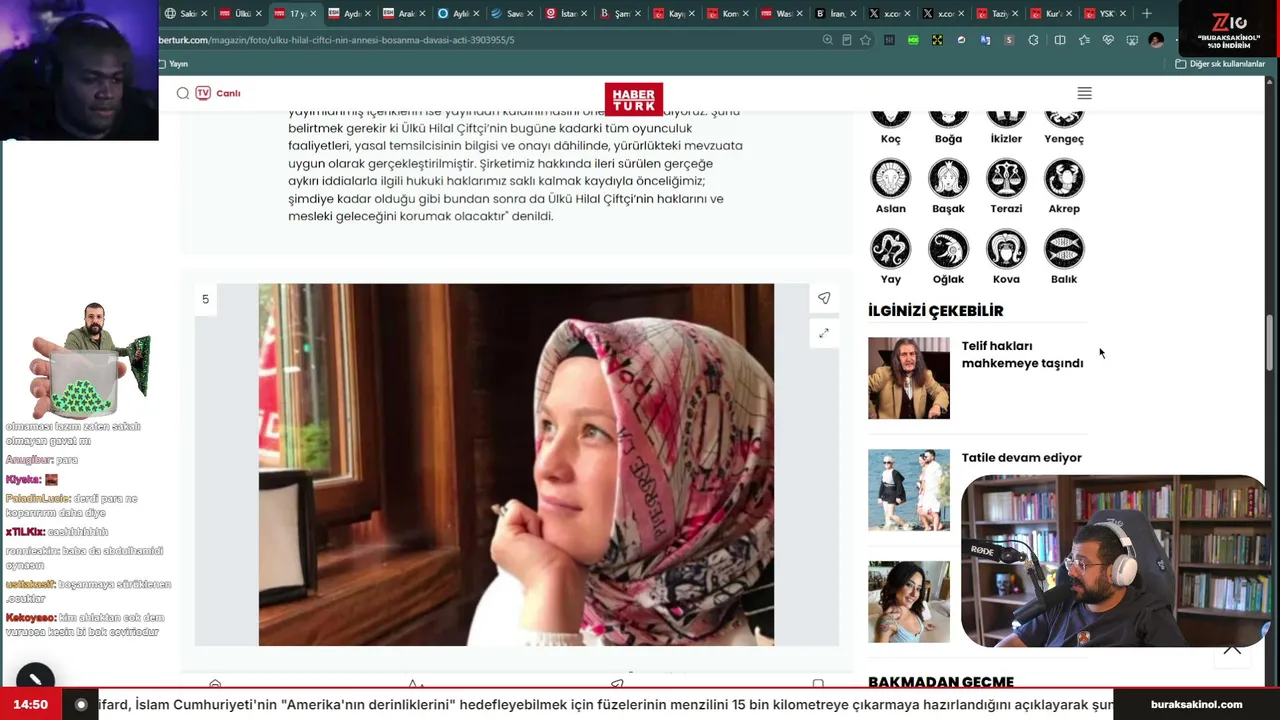Switch to the 'Kur' browser tab
Screen dimensions: 1280x720
point(1052,14)
